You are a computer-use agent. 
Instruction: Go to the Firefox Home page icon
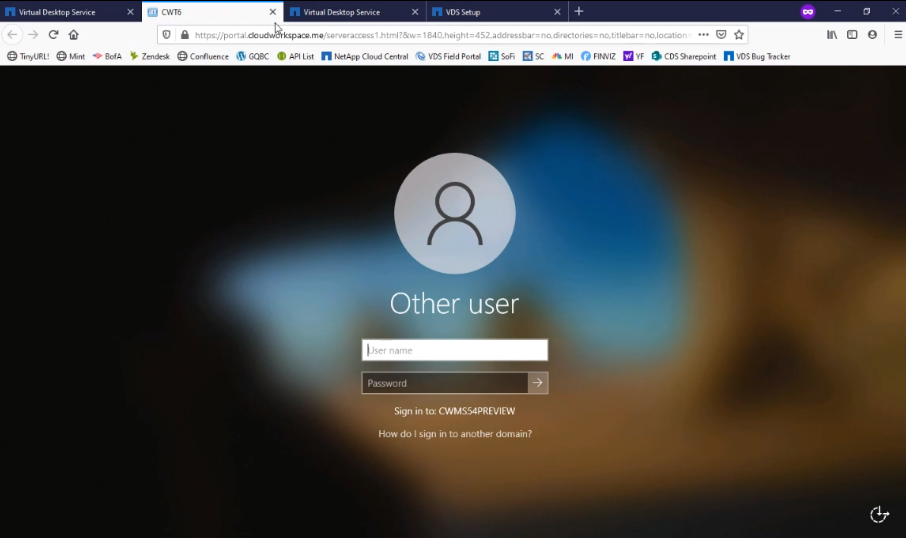click(73, 34)
